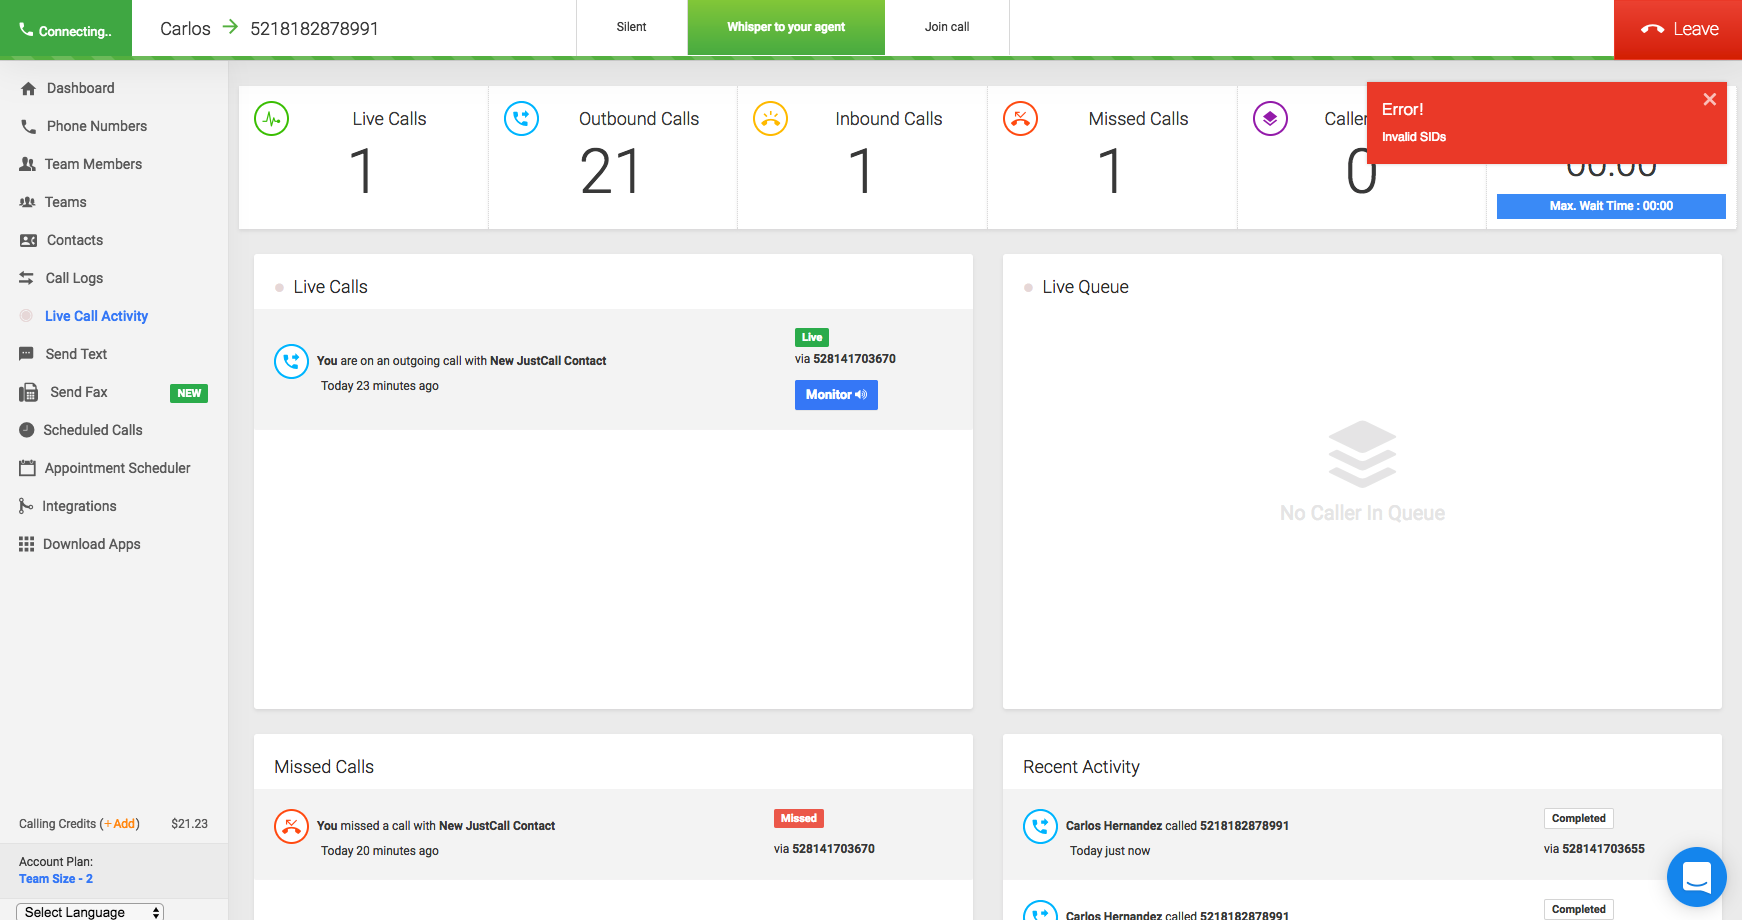This screenshot has height=920, width=1742.
Task: Select Live Call Activity link
Action: click(x=96, y=316)
